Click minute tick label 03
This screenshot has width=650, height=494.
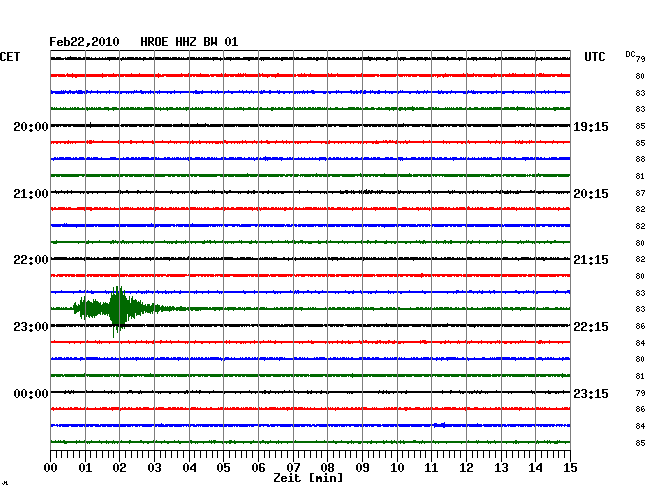pos(154,467)
